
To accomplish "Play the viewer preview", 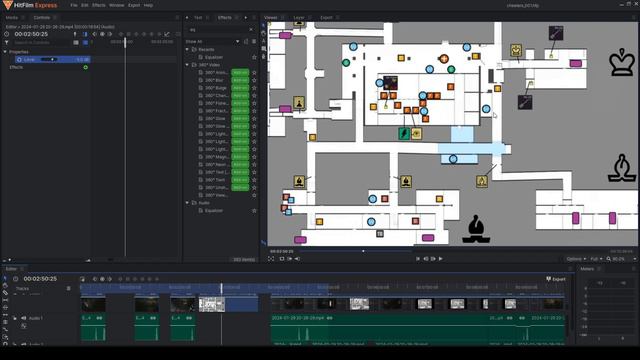I will (x=440, y=259).
